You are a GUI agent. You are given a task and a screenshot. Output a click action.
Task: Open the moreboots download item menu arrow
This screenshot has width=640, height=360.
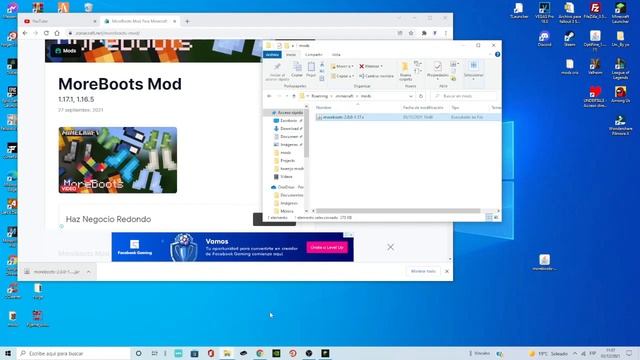(x=89, y=271)
